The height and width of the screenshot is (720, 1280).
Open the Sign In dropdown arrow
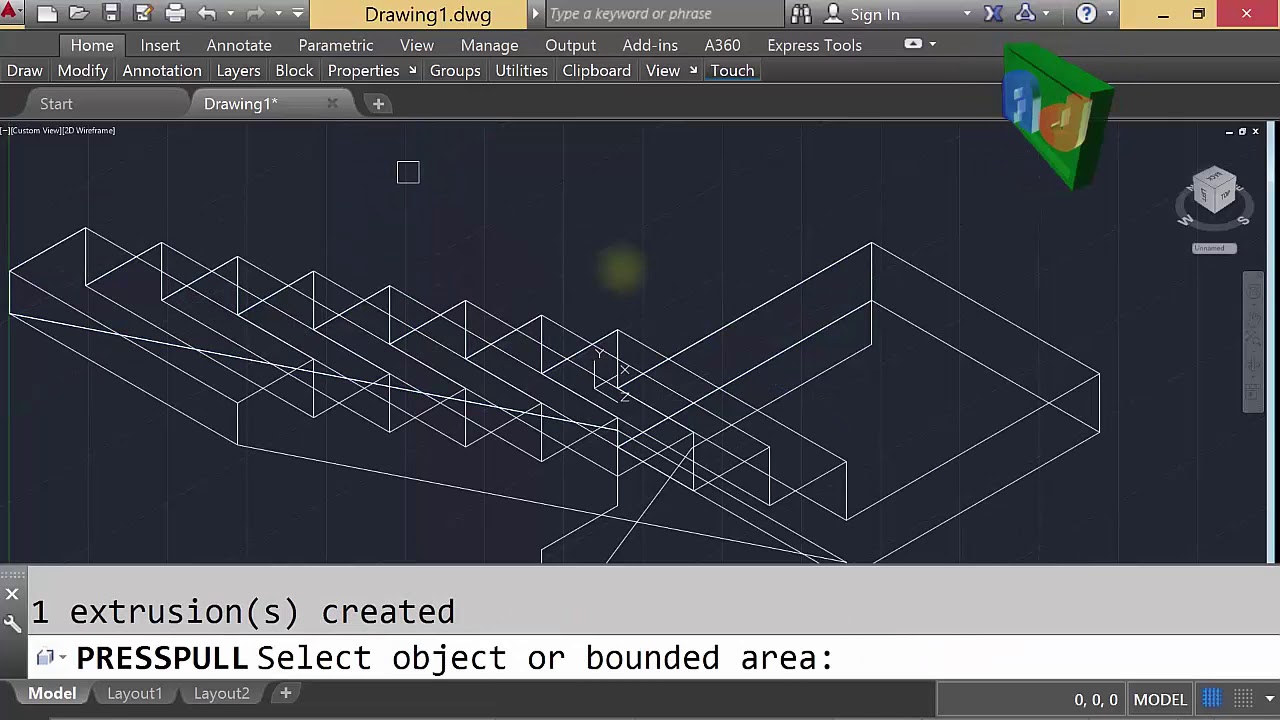coord(967,14)
